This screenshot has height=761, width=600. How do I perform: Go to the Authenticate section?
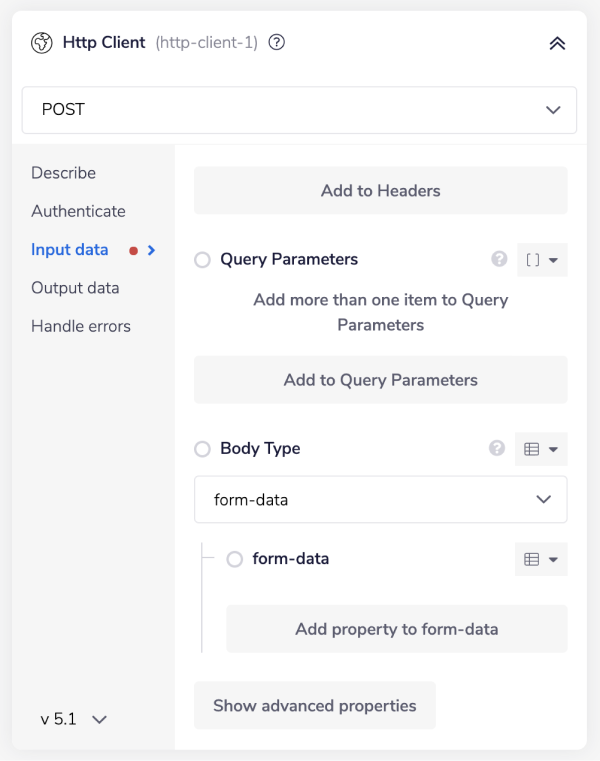pyautogui.click(x=78, y=211)
